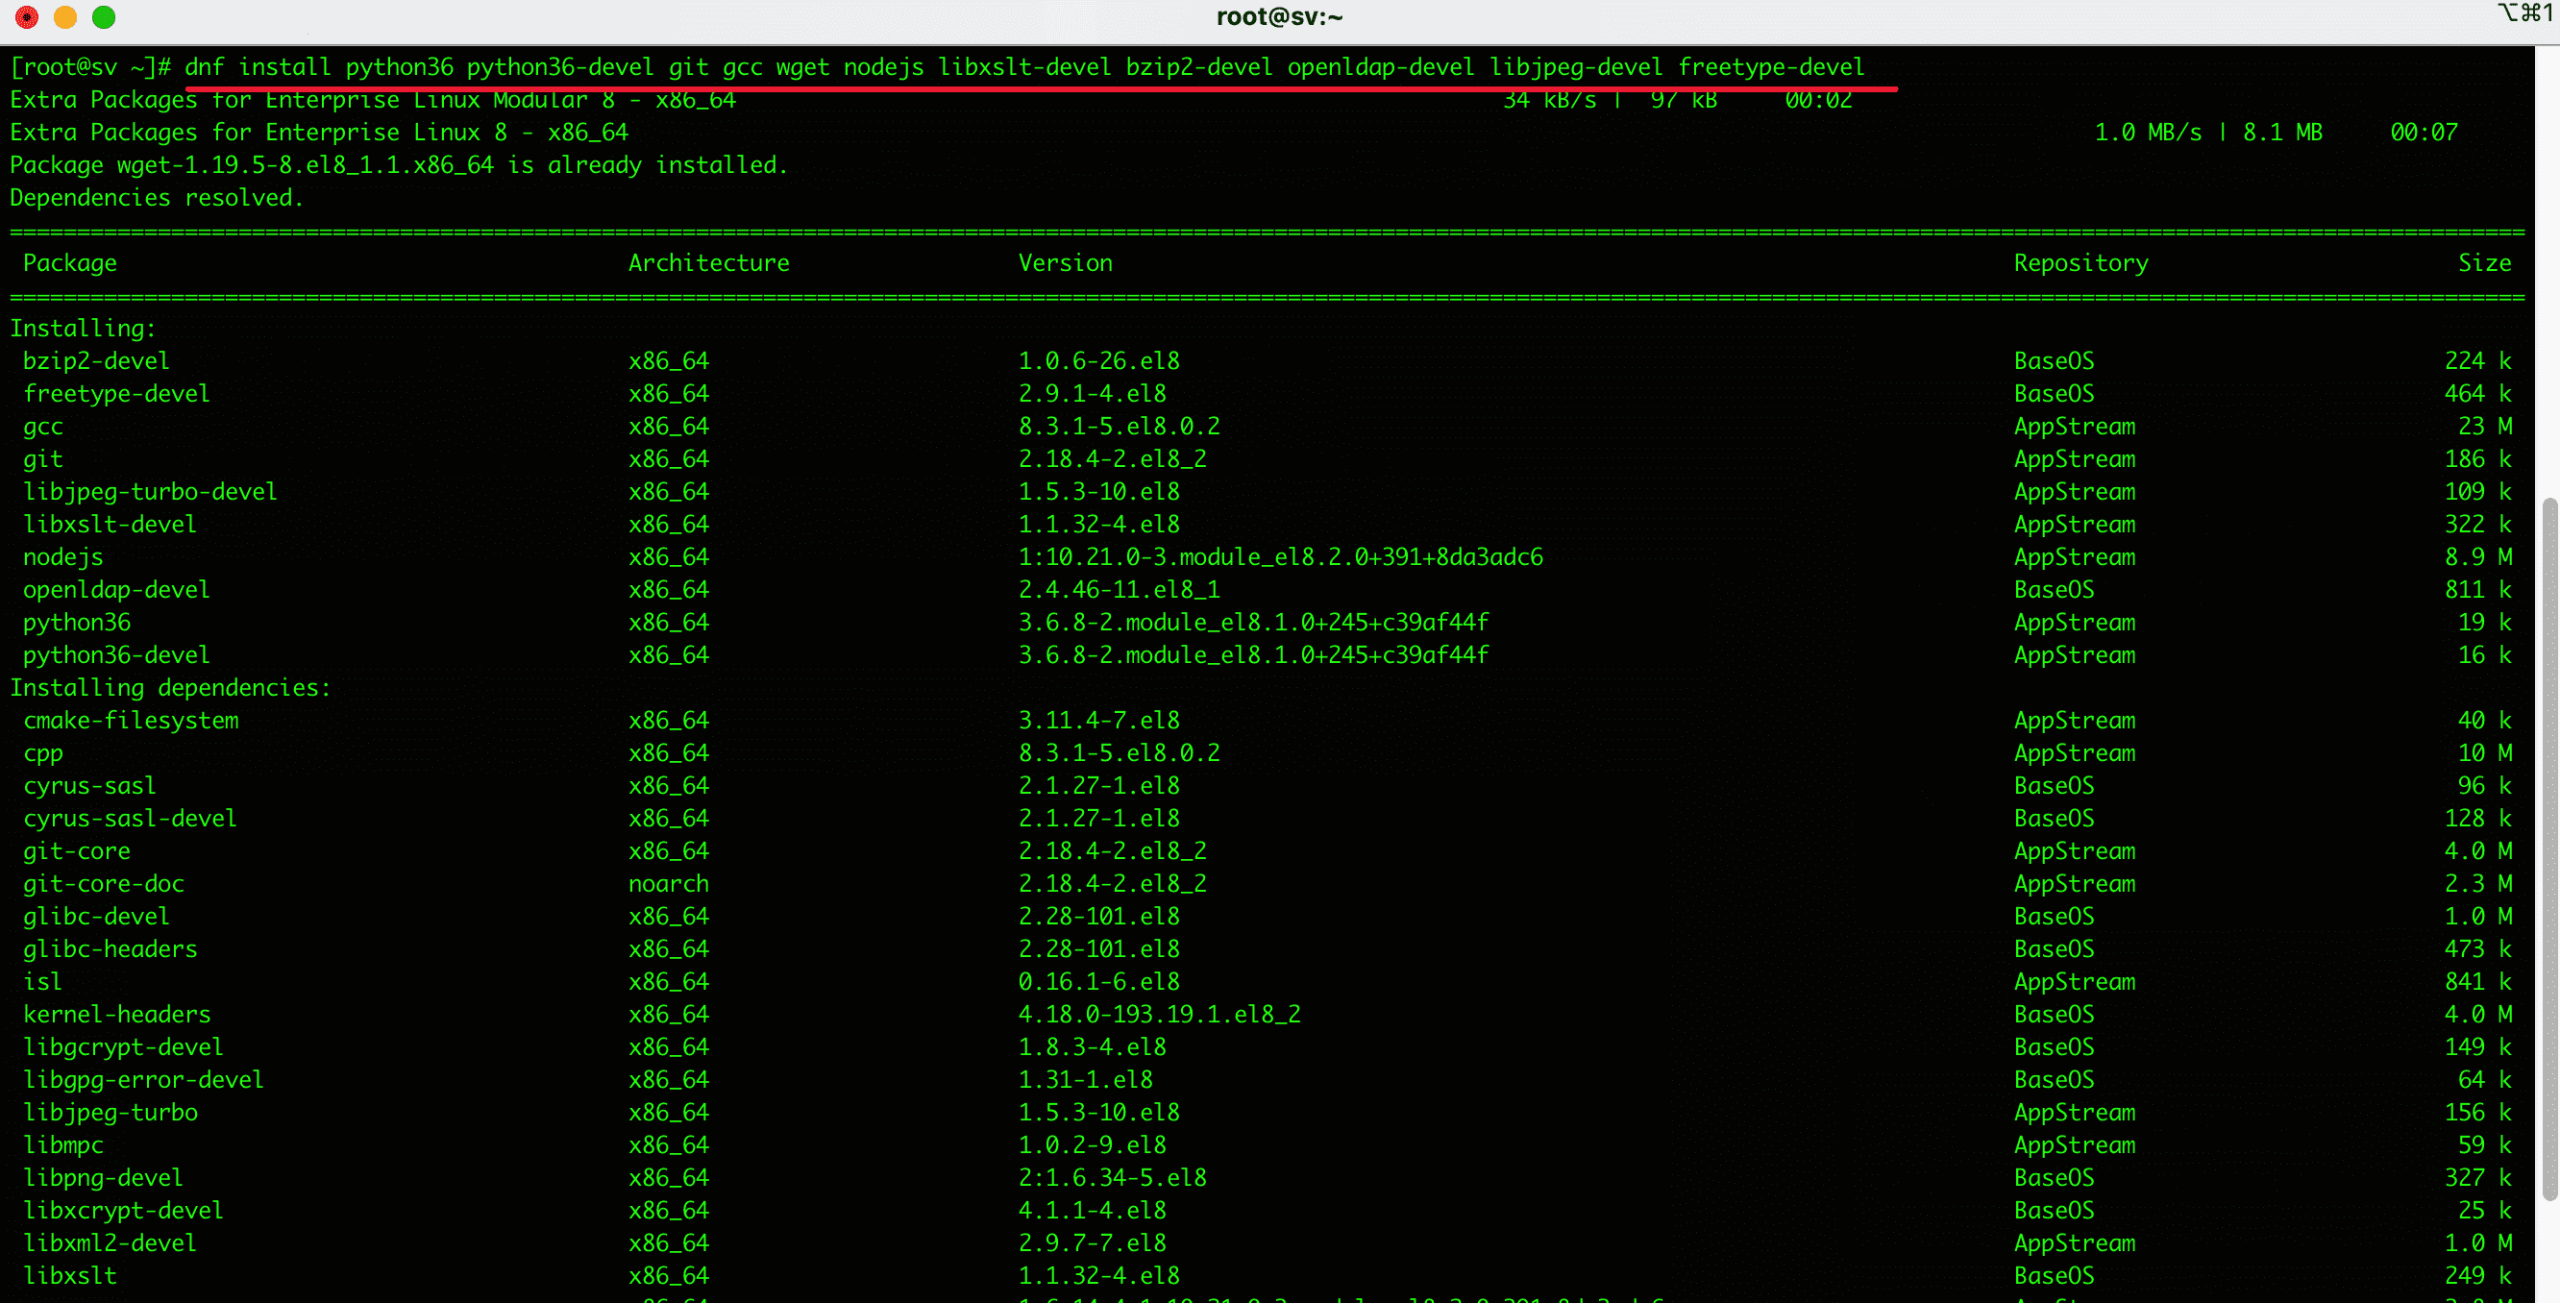2560x1303 pixels.
Task: Click the yellow minimize window button
Action: pos(65,17)
